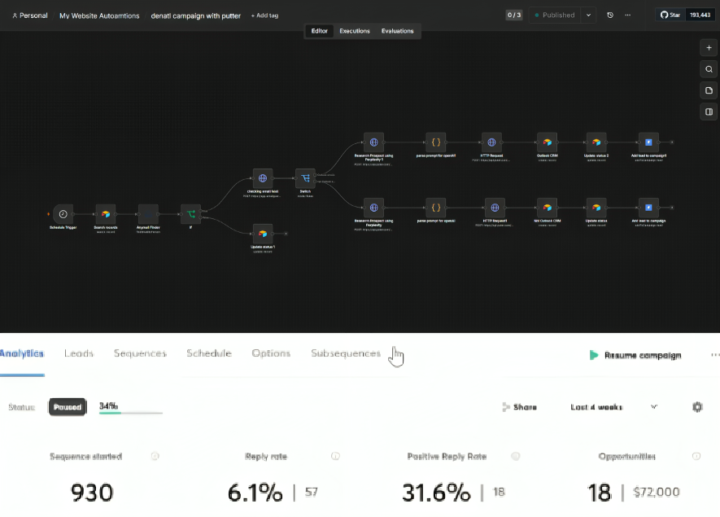Click the add node plus icon

(x=709, y=48)
